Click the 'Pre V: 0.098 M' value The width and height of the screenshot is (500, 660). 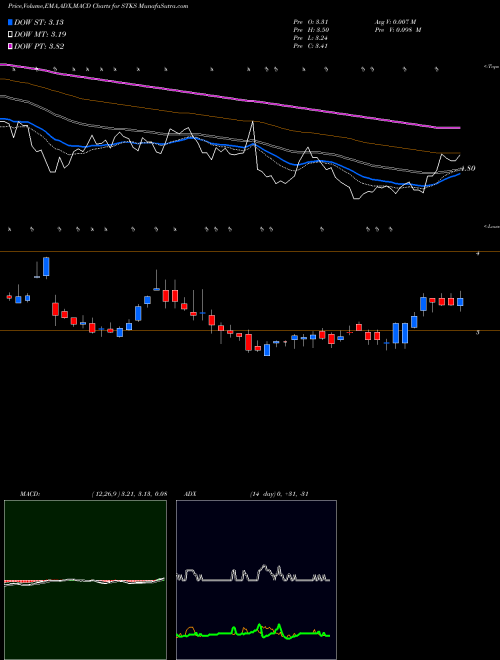pos(398,30)
